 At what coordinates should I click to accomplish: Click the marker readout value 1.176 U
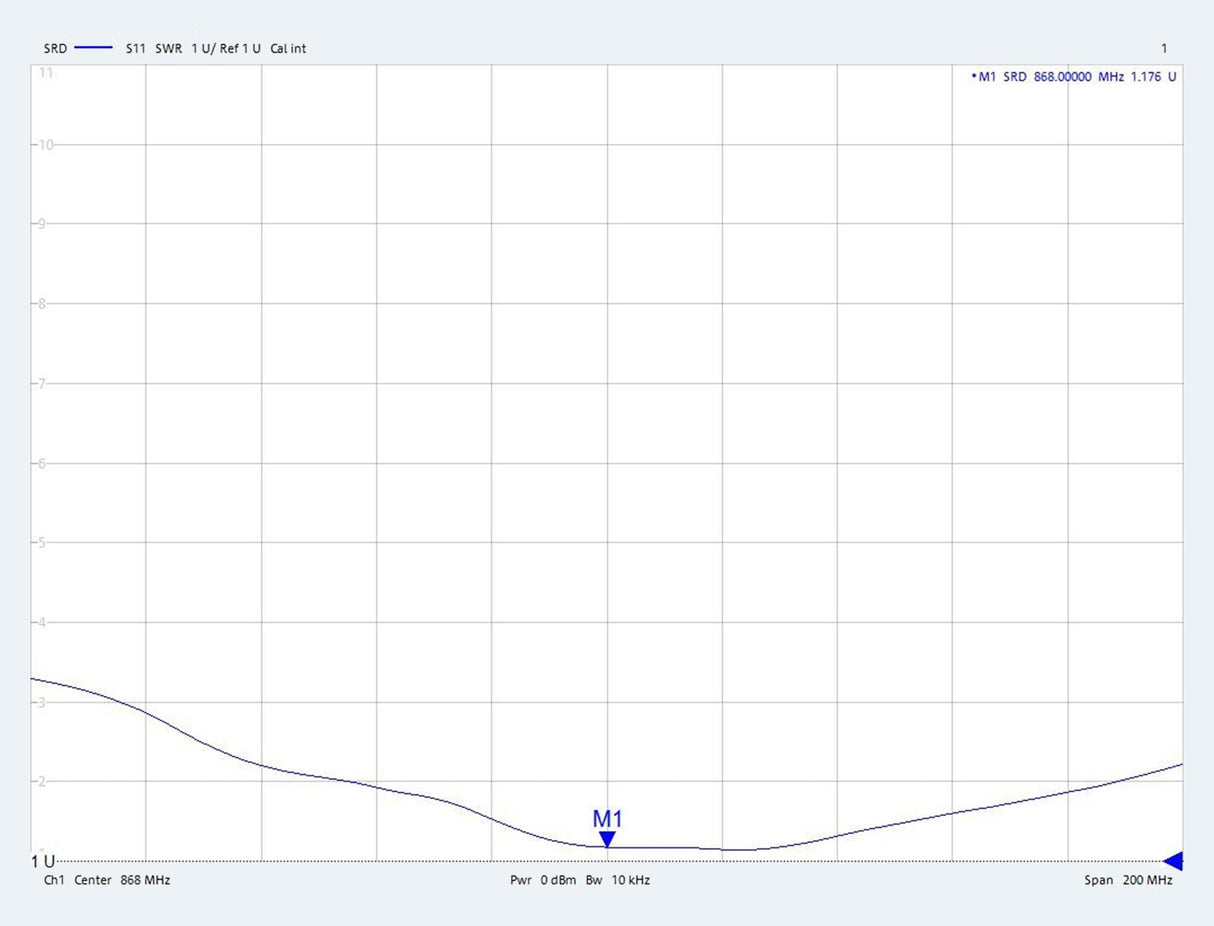click(1153, 77)
